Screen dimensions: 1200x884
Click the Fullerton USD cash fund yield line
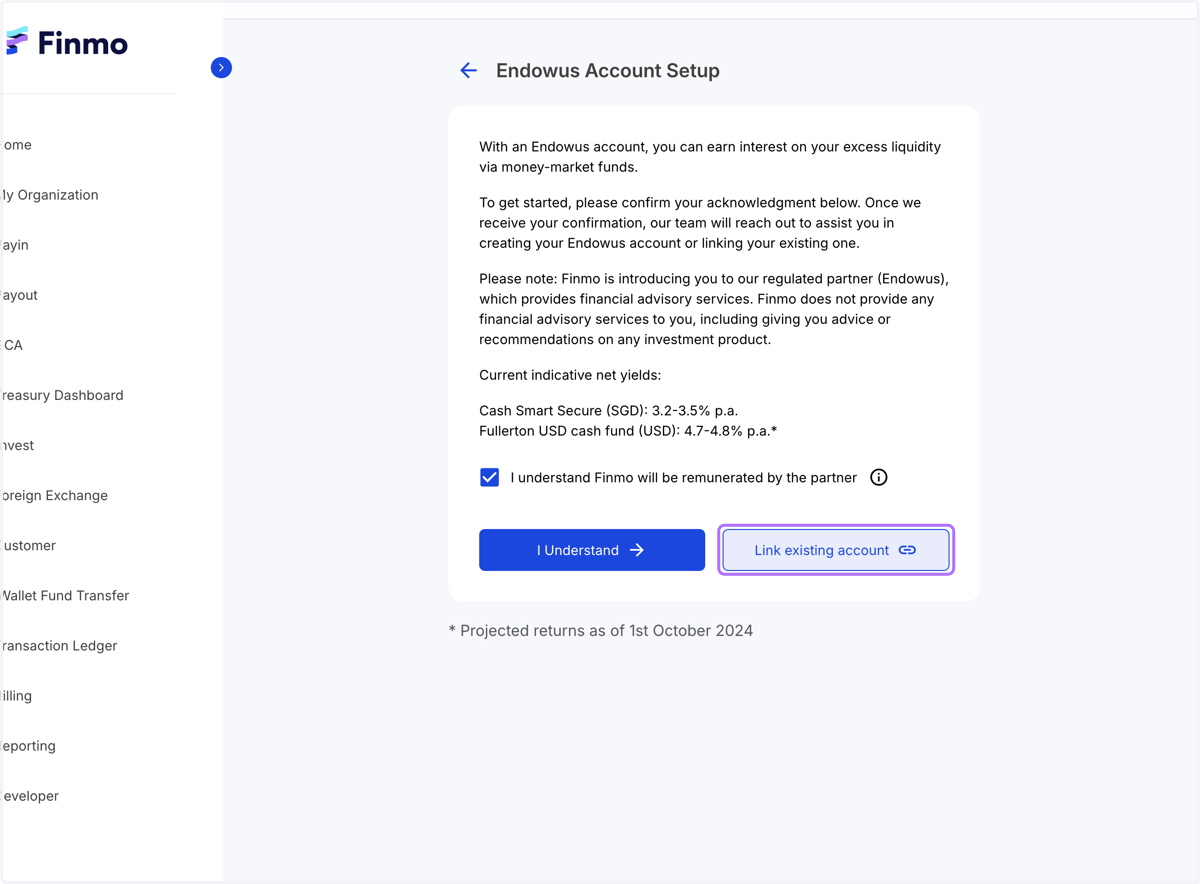point(628,431)
